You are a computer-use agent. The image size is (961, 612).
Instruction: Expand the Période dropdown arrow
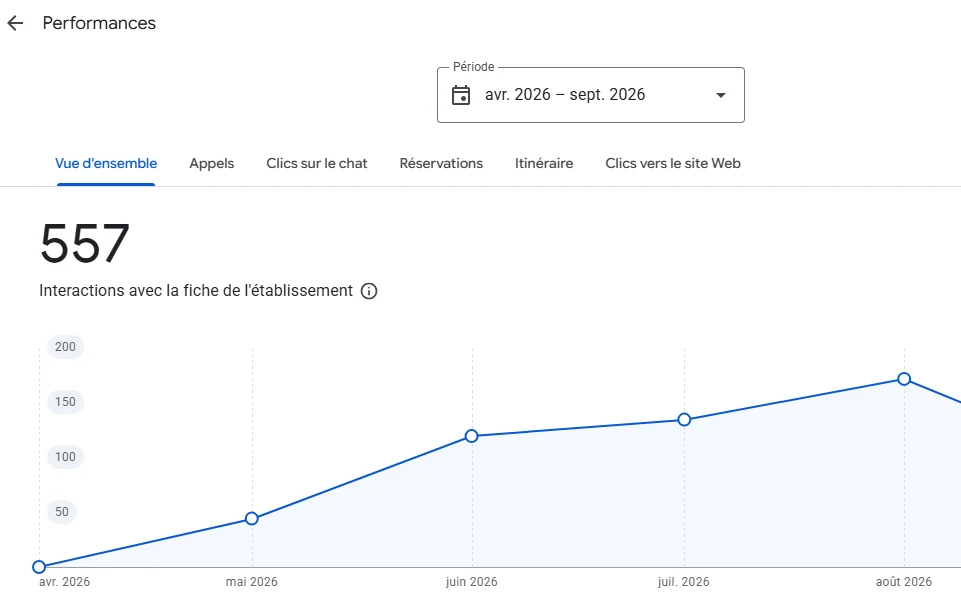(721, 95)
